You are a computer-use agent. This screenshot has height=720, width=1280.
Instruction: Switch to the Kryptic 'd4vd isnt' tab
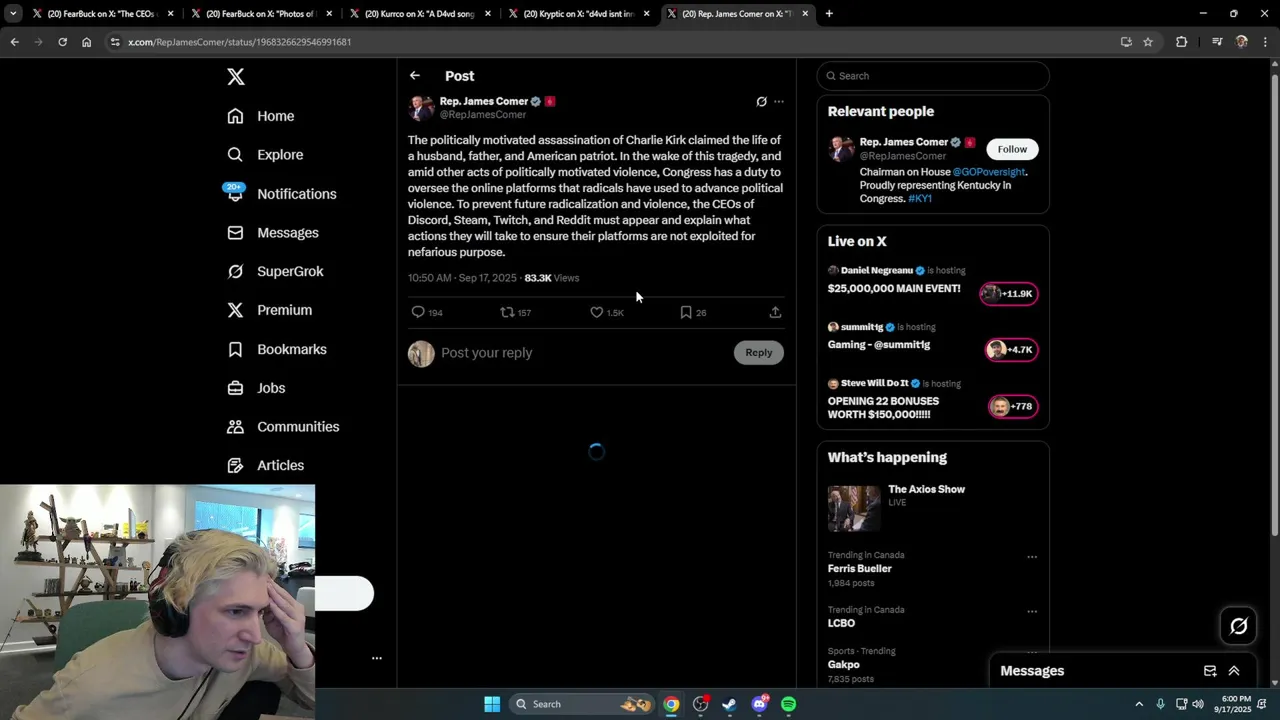click(579, 14)
